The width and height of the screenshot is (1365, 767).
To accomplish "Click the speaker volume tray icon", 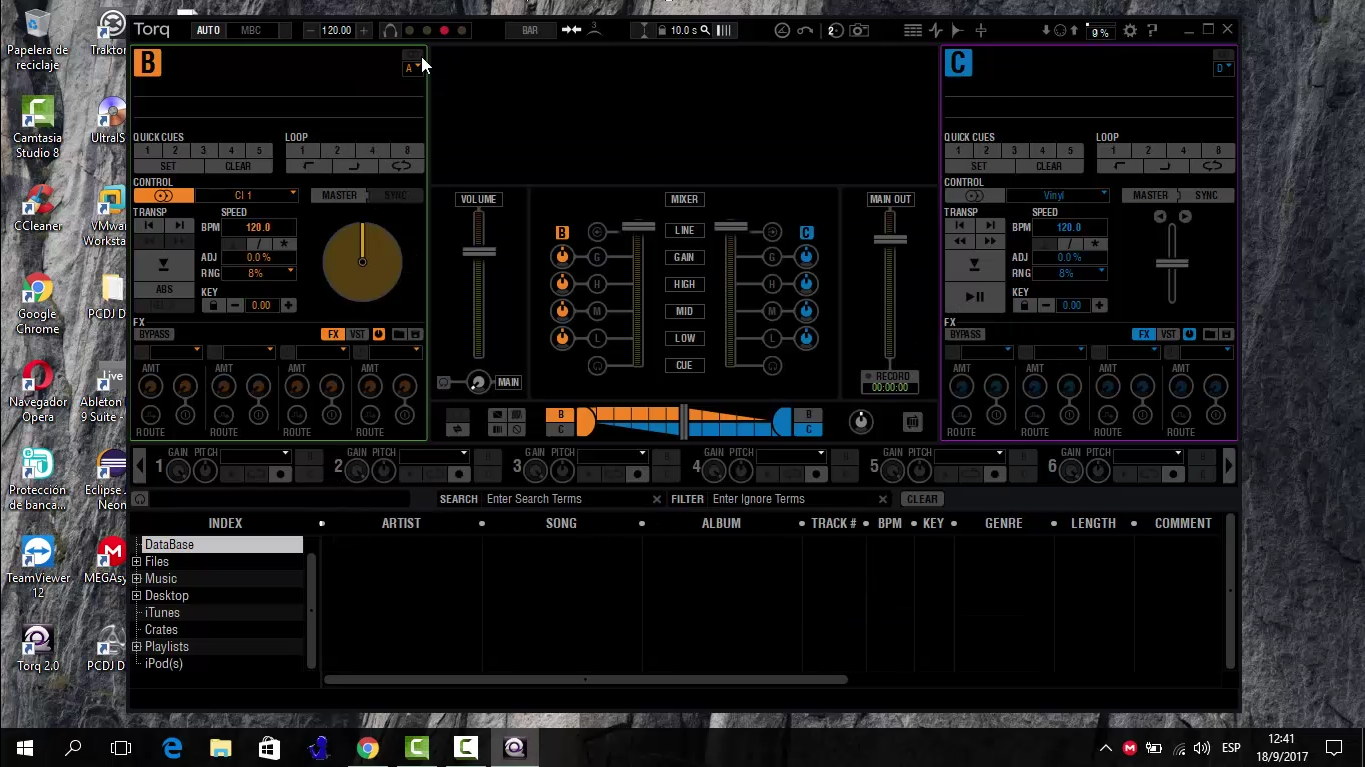I will 1202,748.
